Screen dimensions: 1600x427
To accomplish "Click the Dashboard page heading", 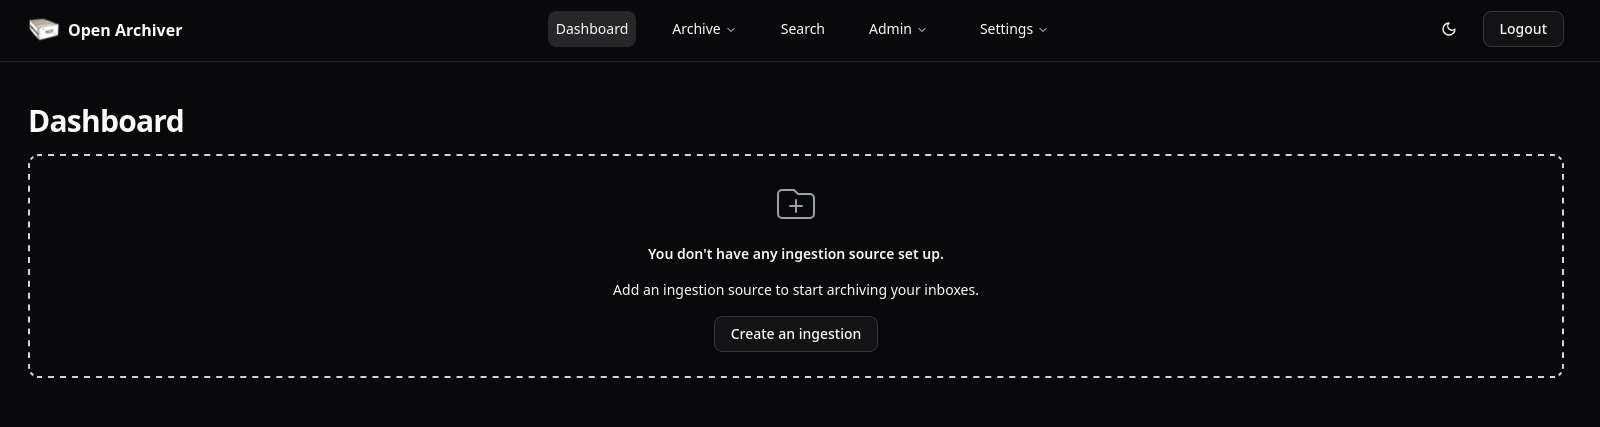I will point(106,121).
